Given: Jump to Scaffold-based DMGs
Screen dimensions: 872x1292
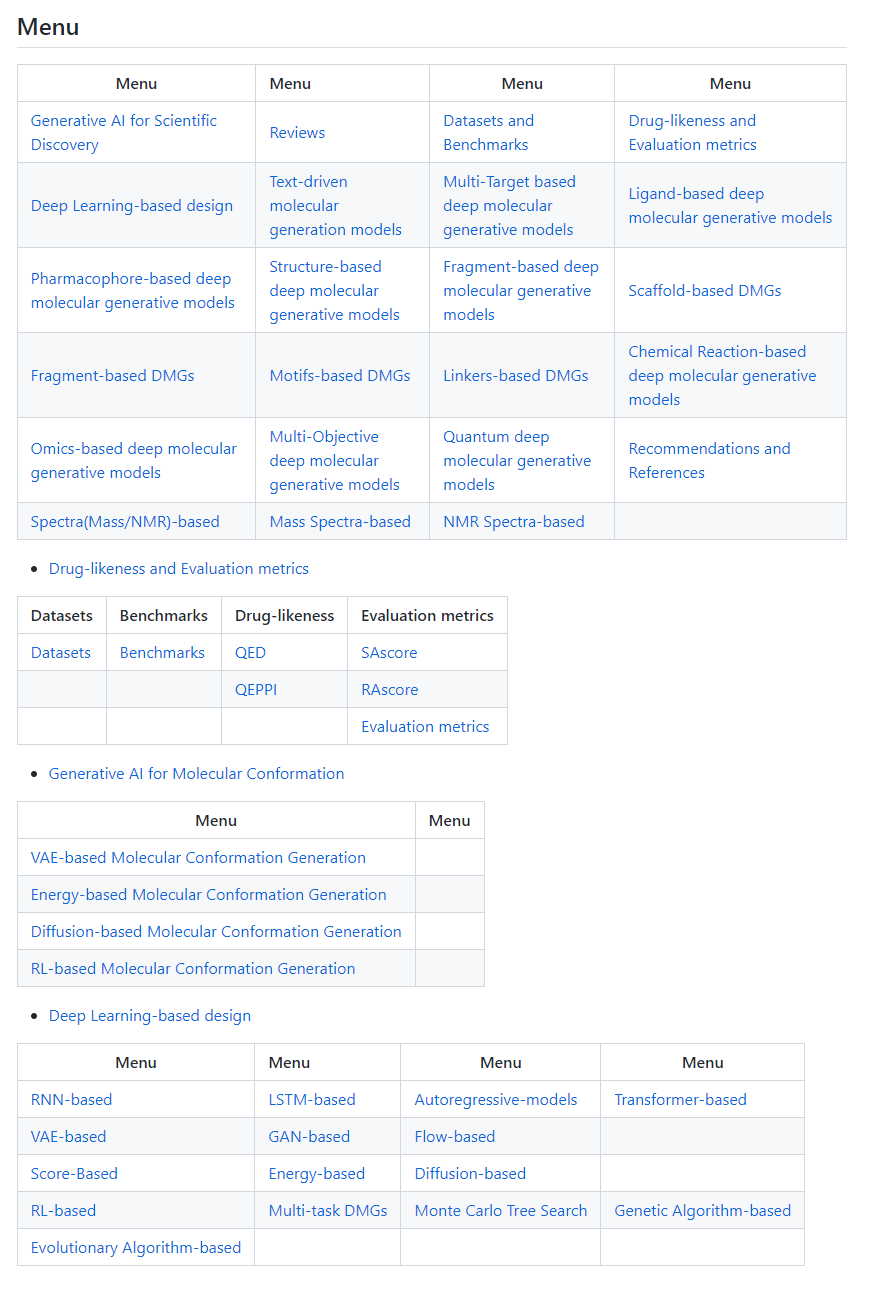Looking at the screenshot, I should click(x=704, y=290).
